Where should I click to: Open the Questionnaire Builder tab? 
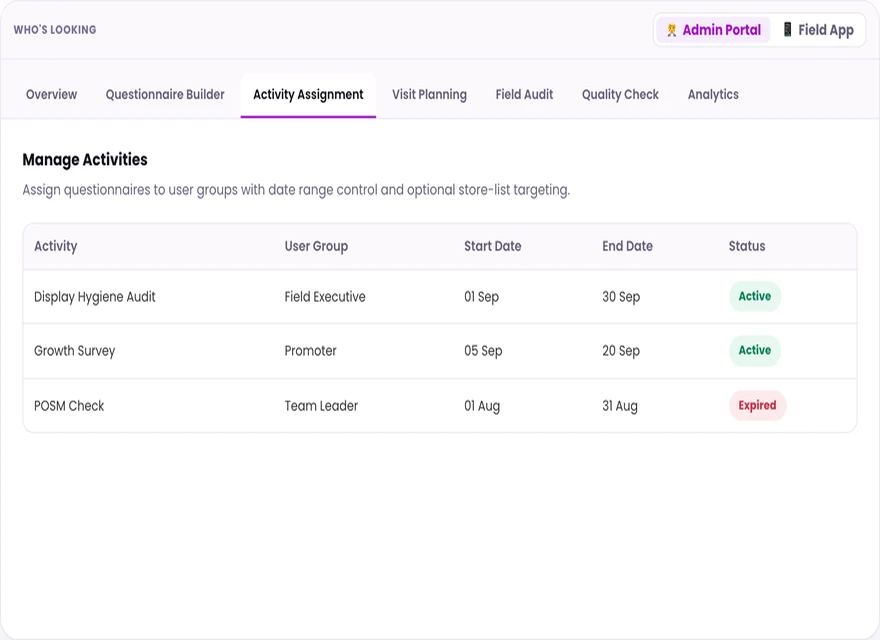coord(165,94)
